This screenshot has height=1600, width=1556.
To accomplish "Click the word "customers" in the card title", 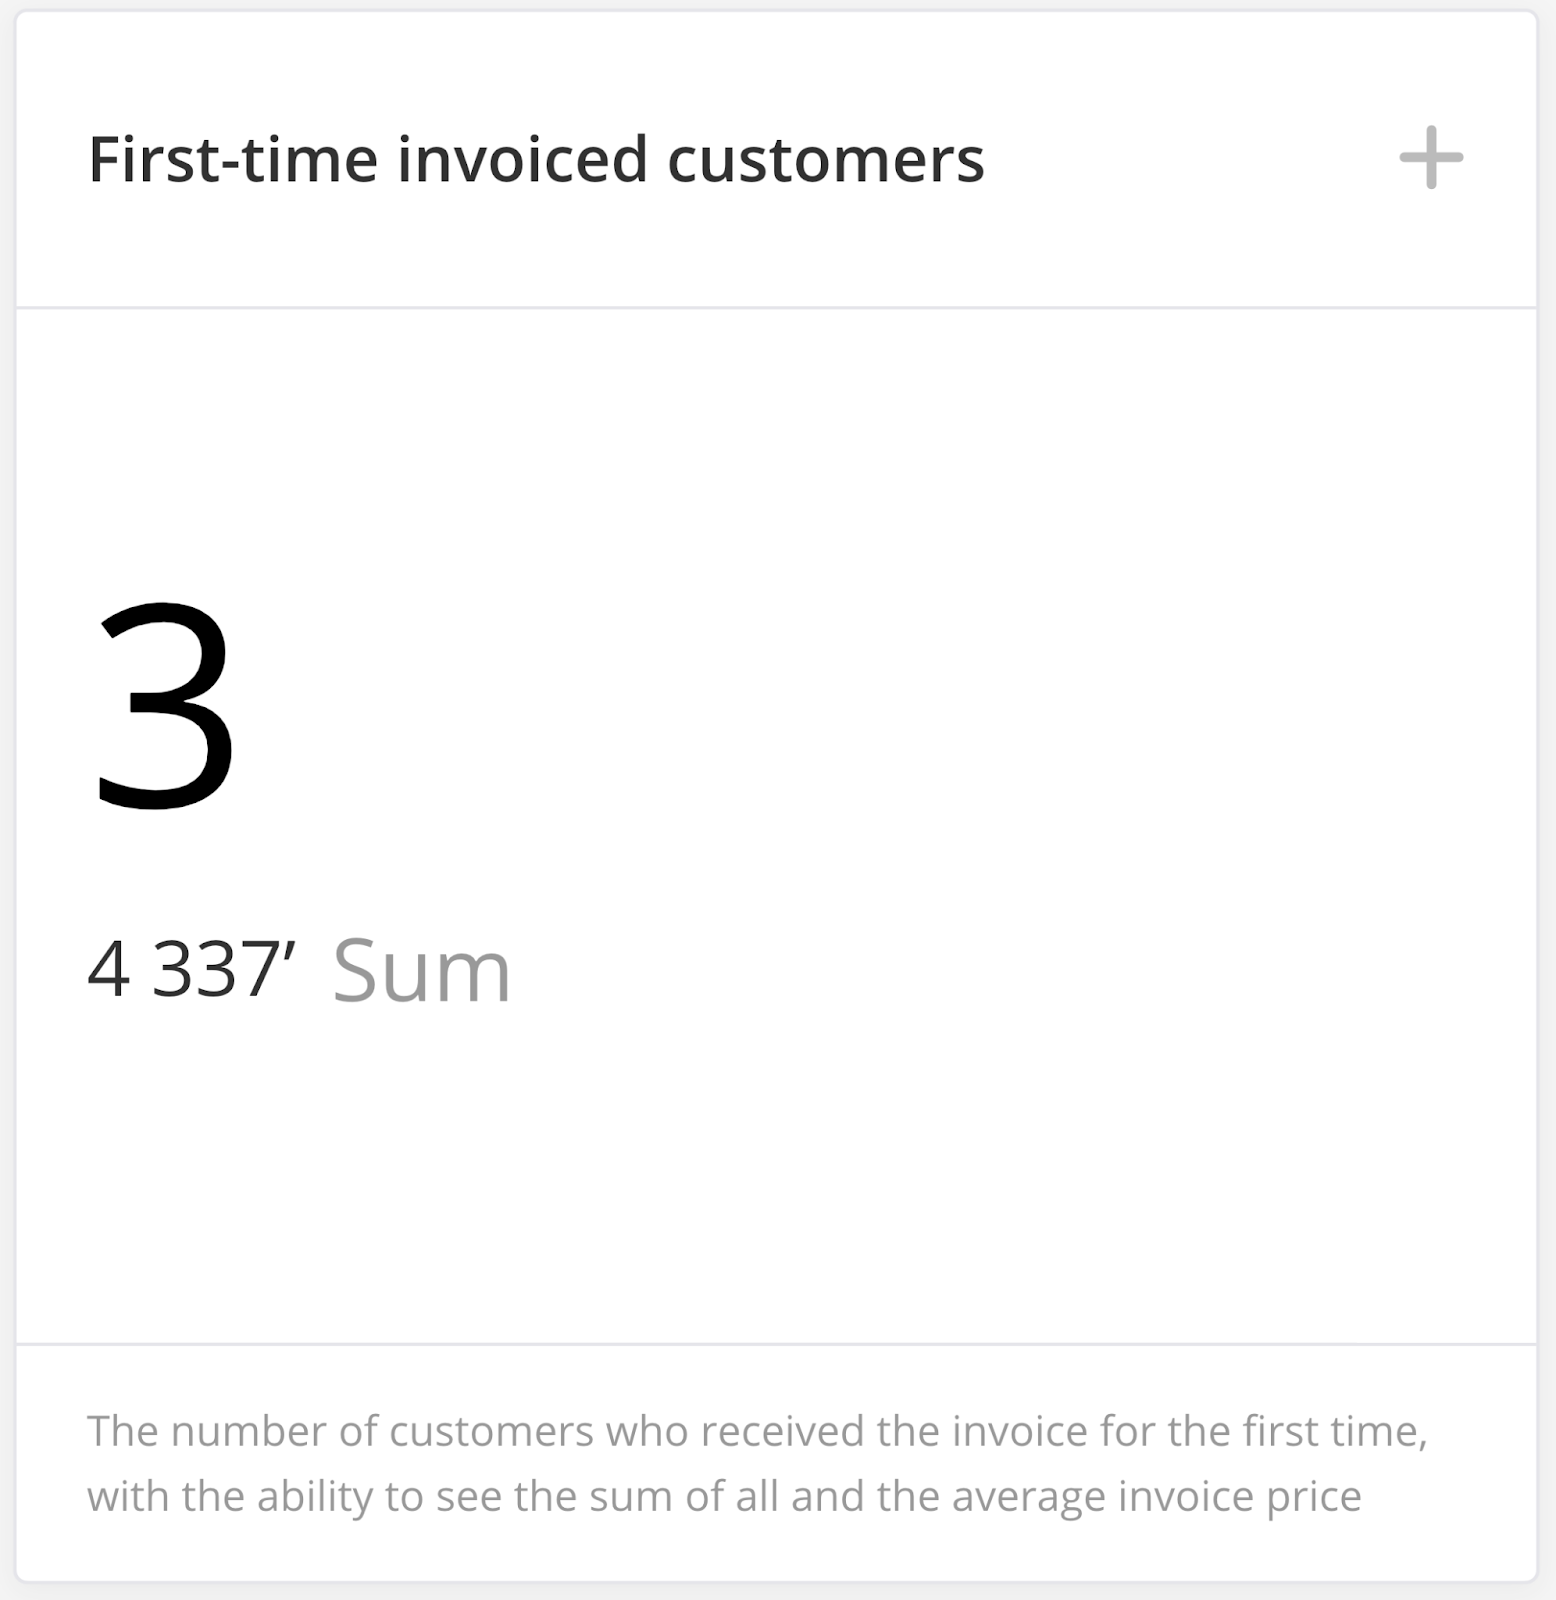I will pos(825,160).
